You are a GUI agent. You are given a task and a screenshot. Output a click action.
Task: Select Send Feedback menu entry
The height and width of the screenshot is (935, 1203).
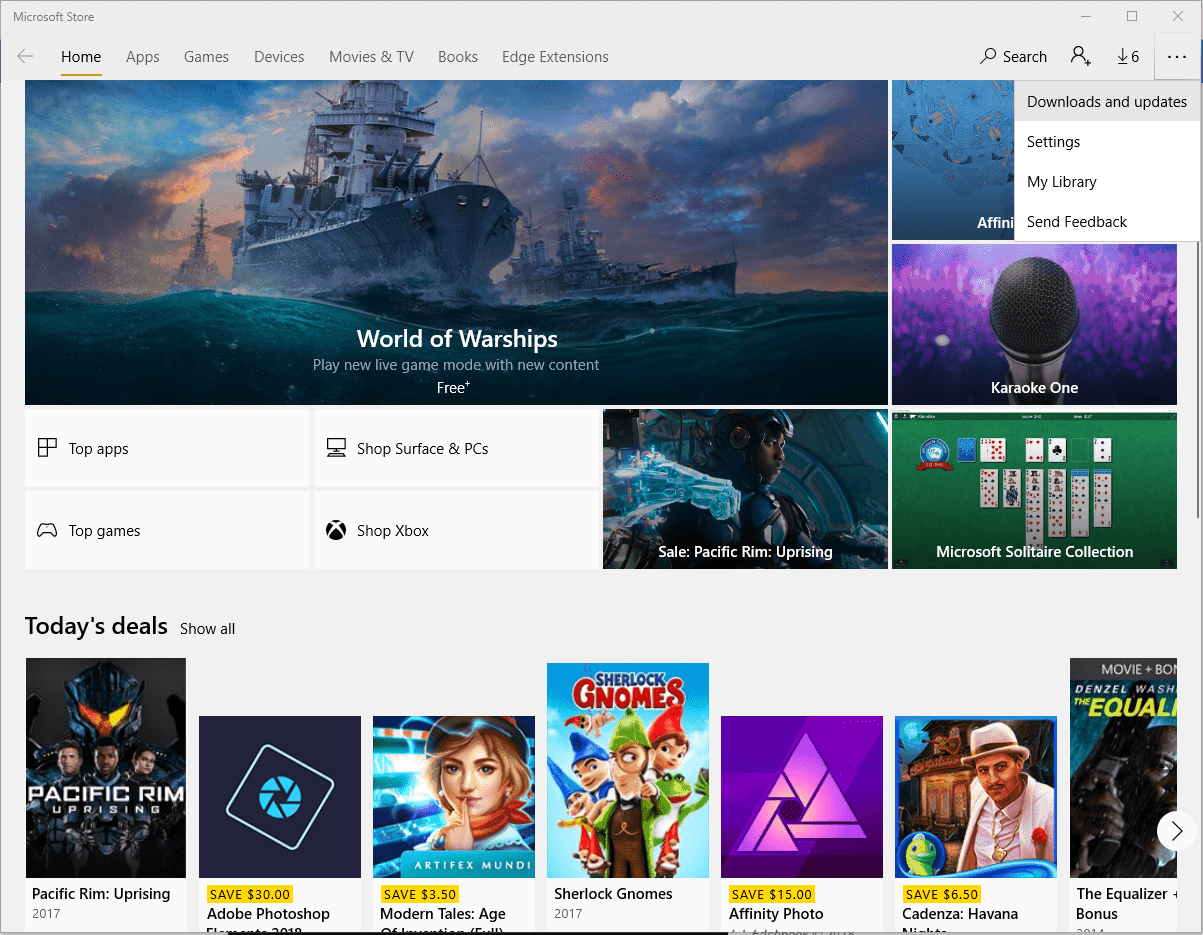point(1107,222)
